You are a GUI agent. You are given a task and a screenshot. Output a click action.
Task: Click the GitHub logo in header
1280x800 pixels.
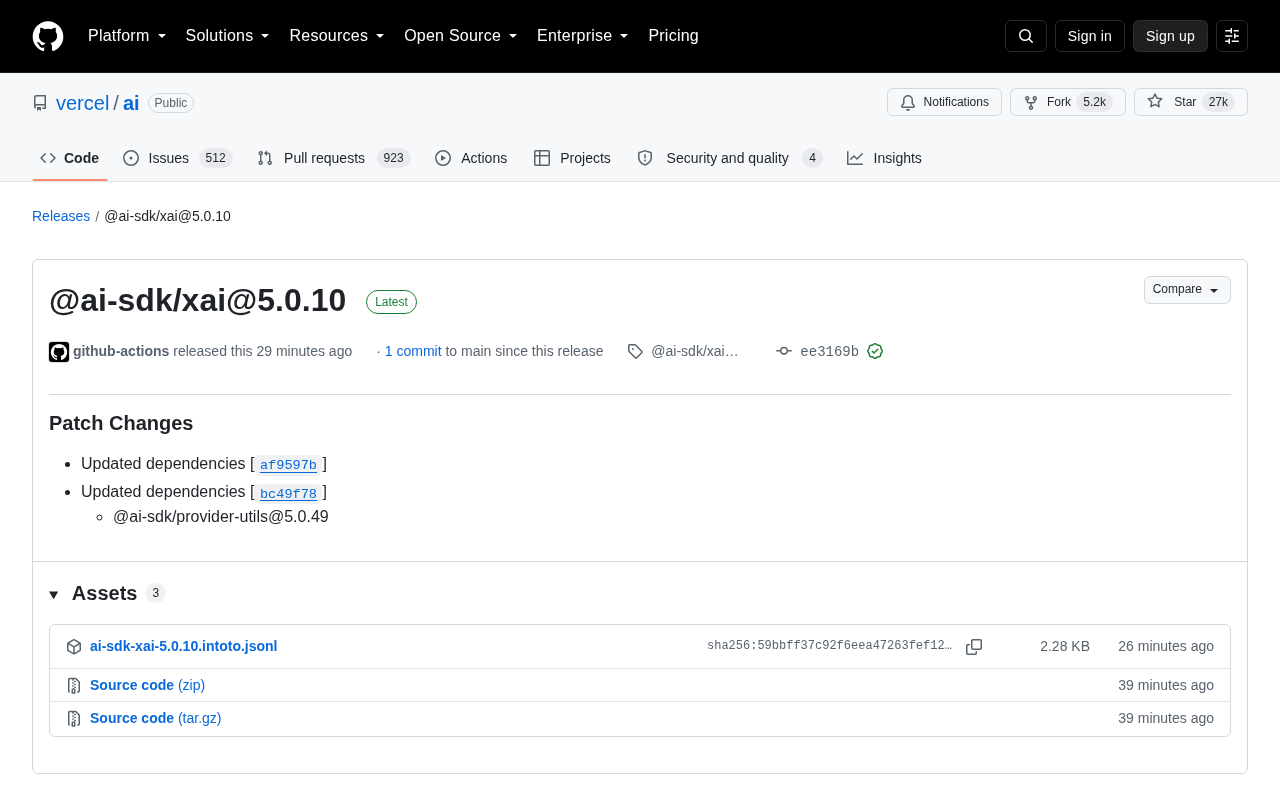[48, 36]
